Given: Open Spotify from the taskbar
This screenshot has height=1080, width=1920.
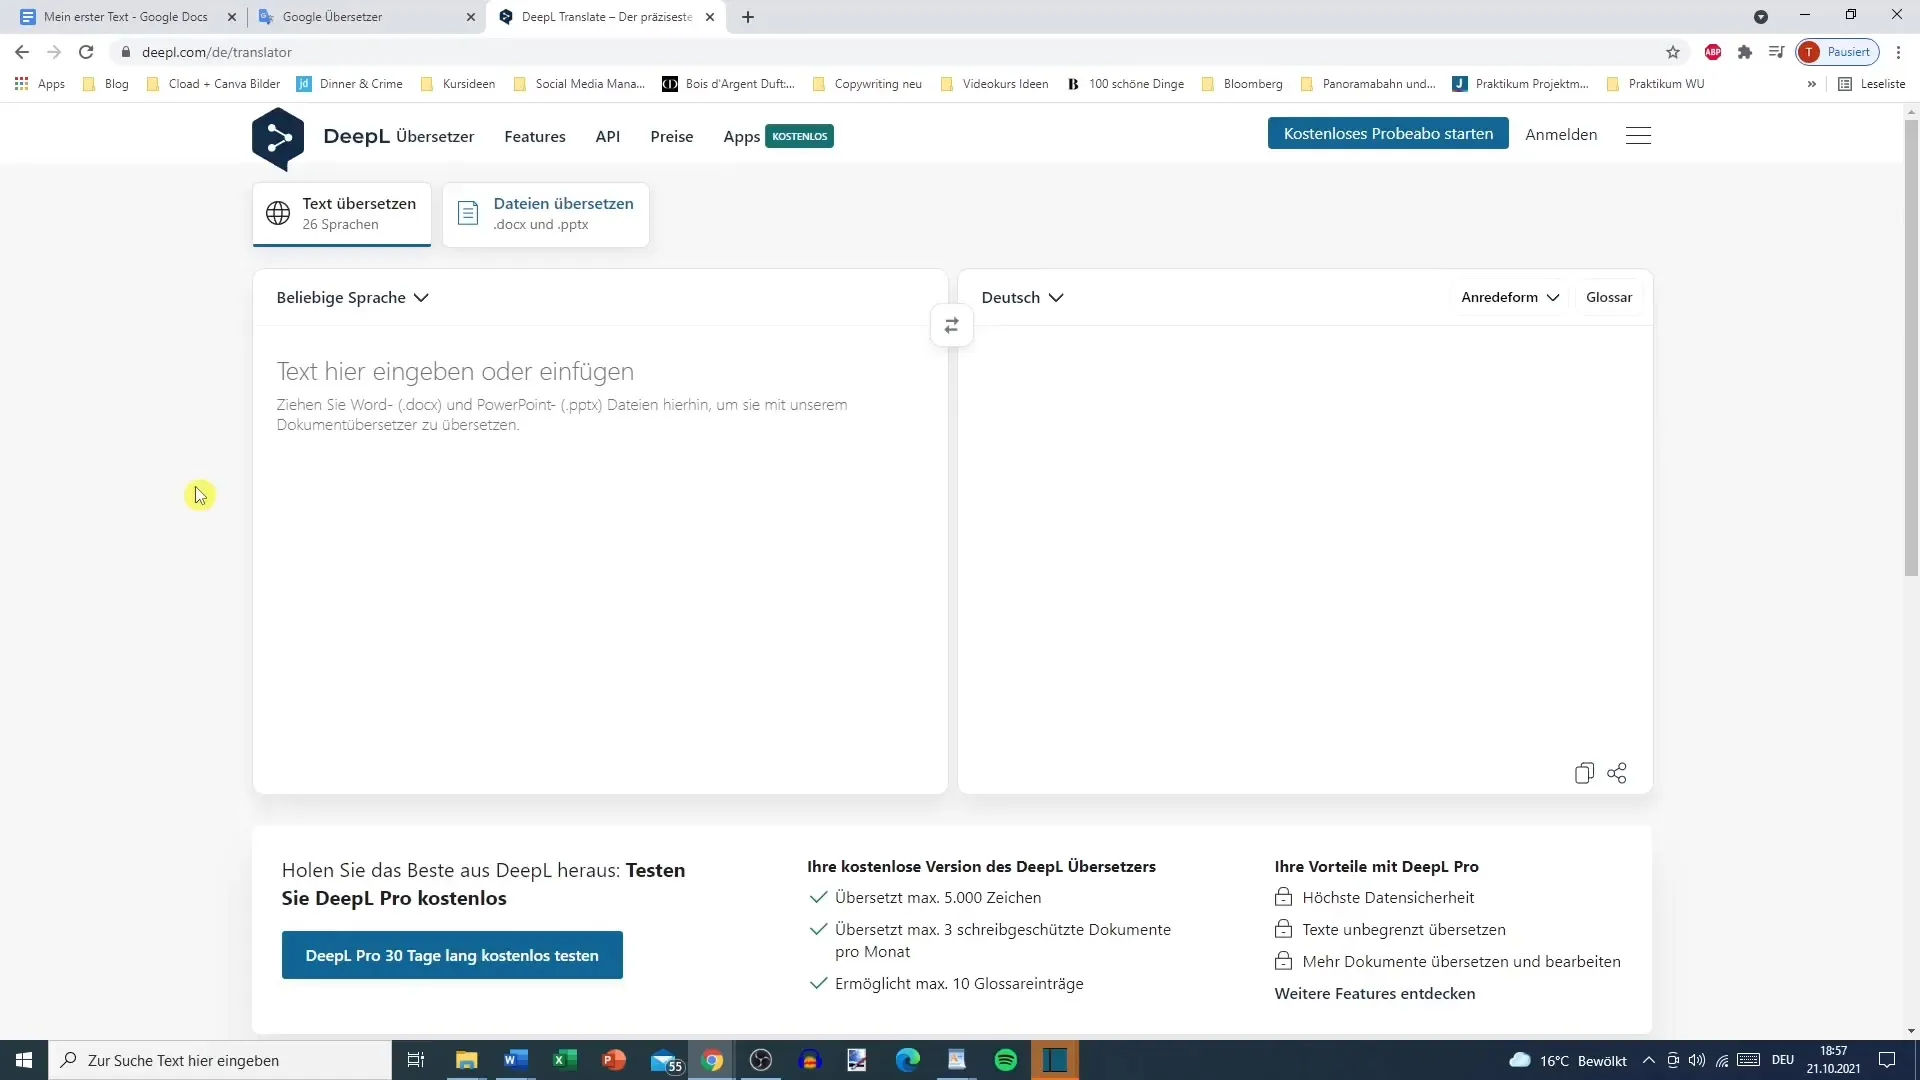Looking at the screenshot, I should pyautogui.click(x=1006, y=1060).
